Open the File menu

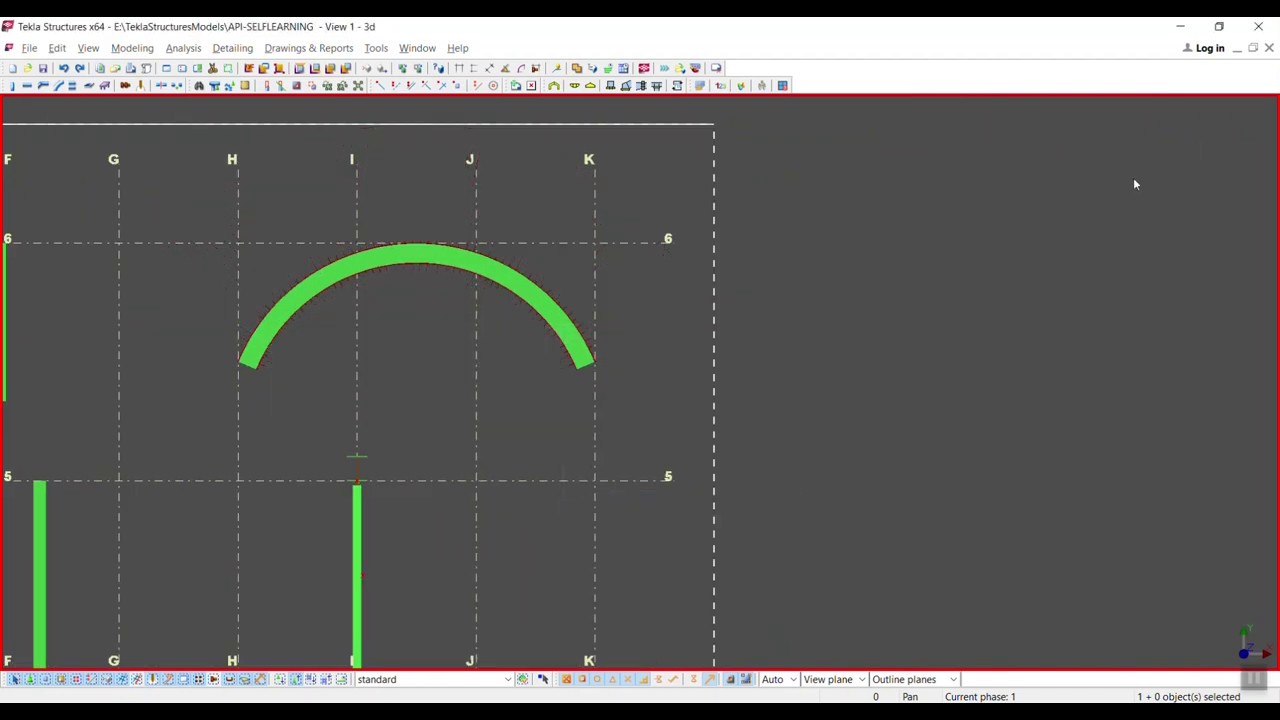click(29, 48)
